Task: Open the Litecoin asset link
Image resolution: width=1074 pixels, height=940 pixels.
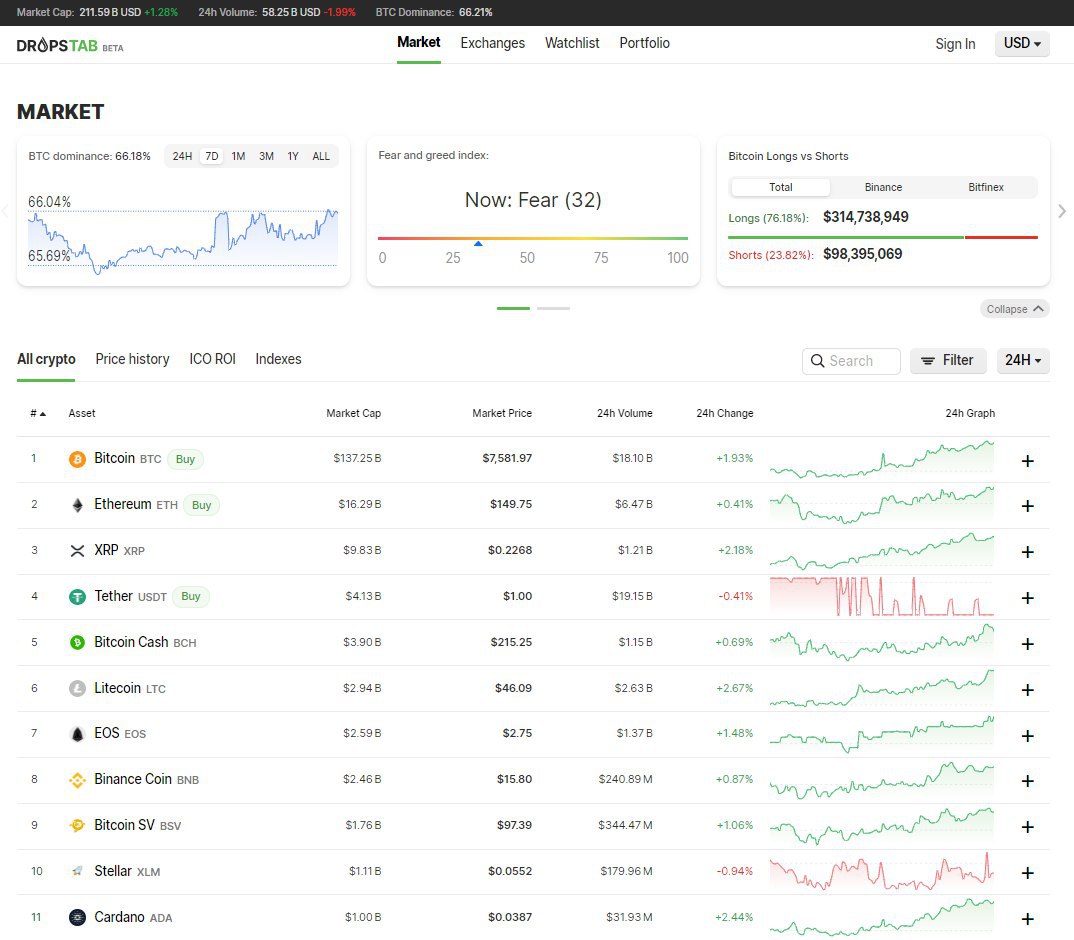Action: click(x=117, y=688)
